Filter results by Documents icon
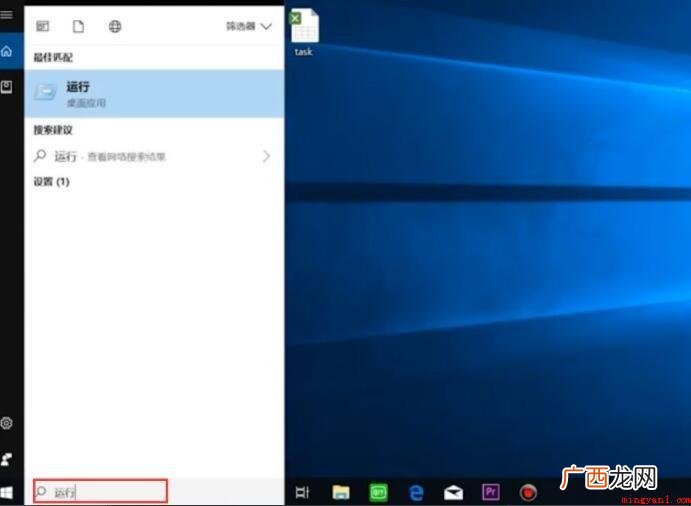The height and width of the screenshot is (506, 691). click(x=78, y=26)
